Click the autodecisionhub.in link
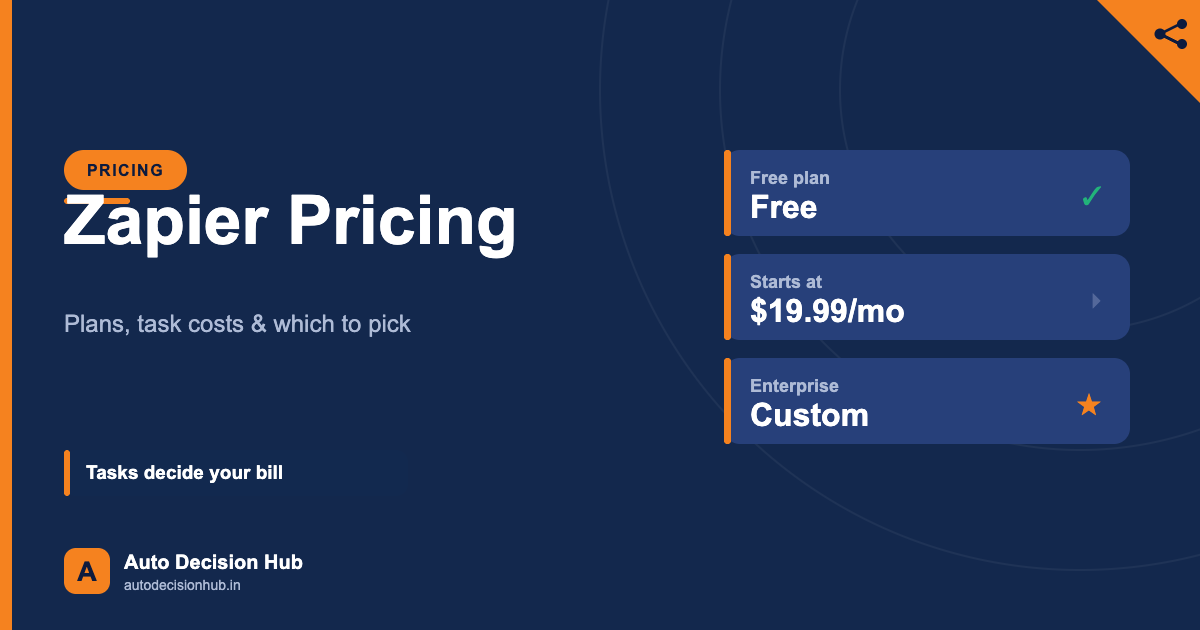Viewport: 1200px width, 630px height. pos(182,585)
